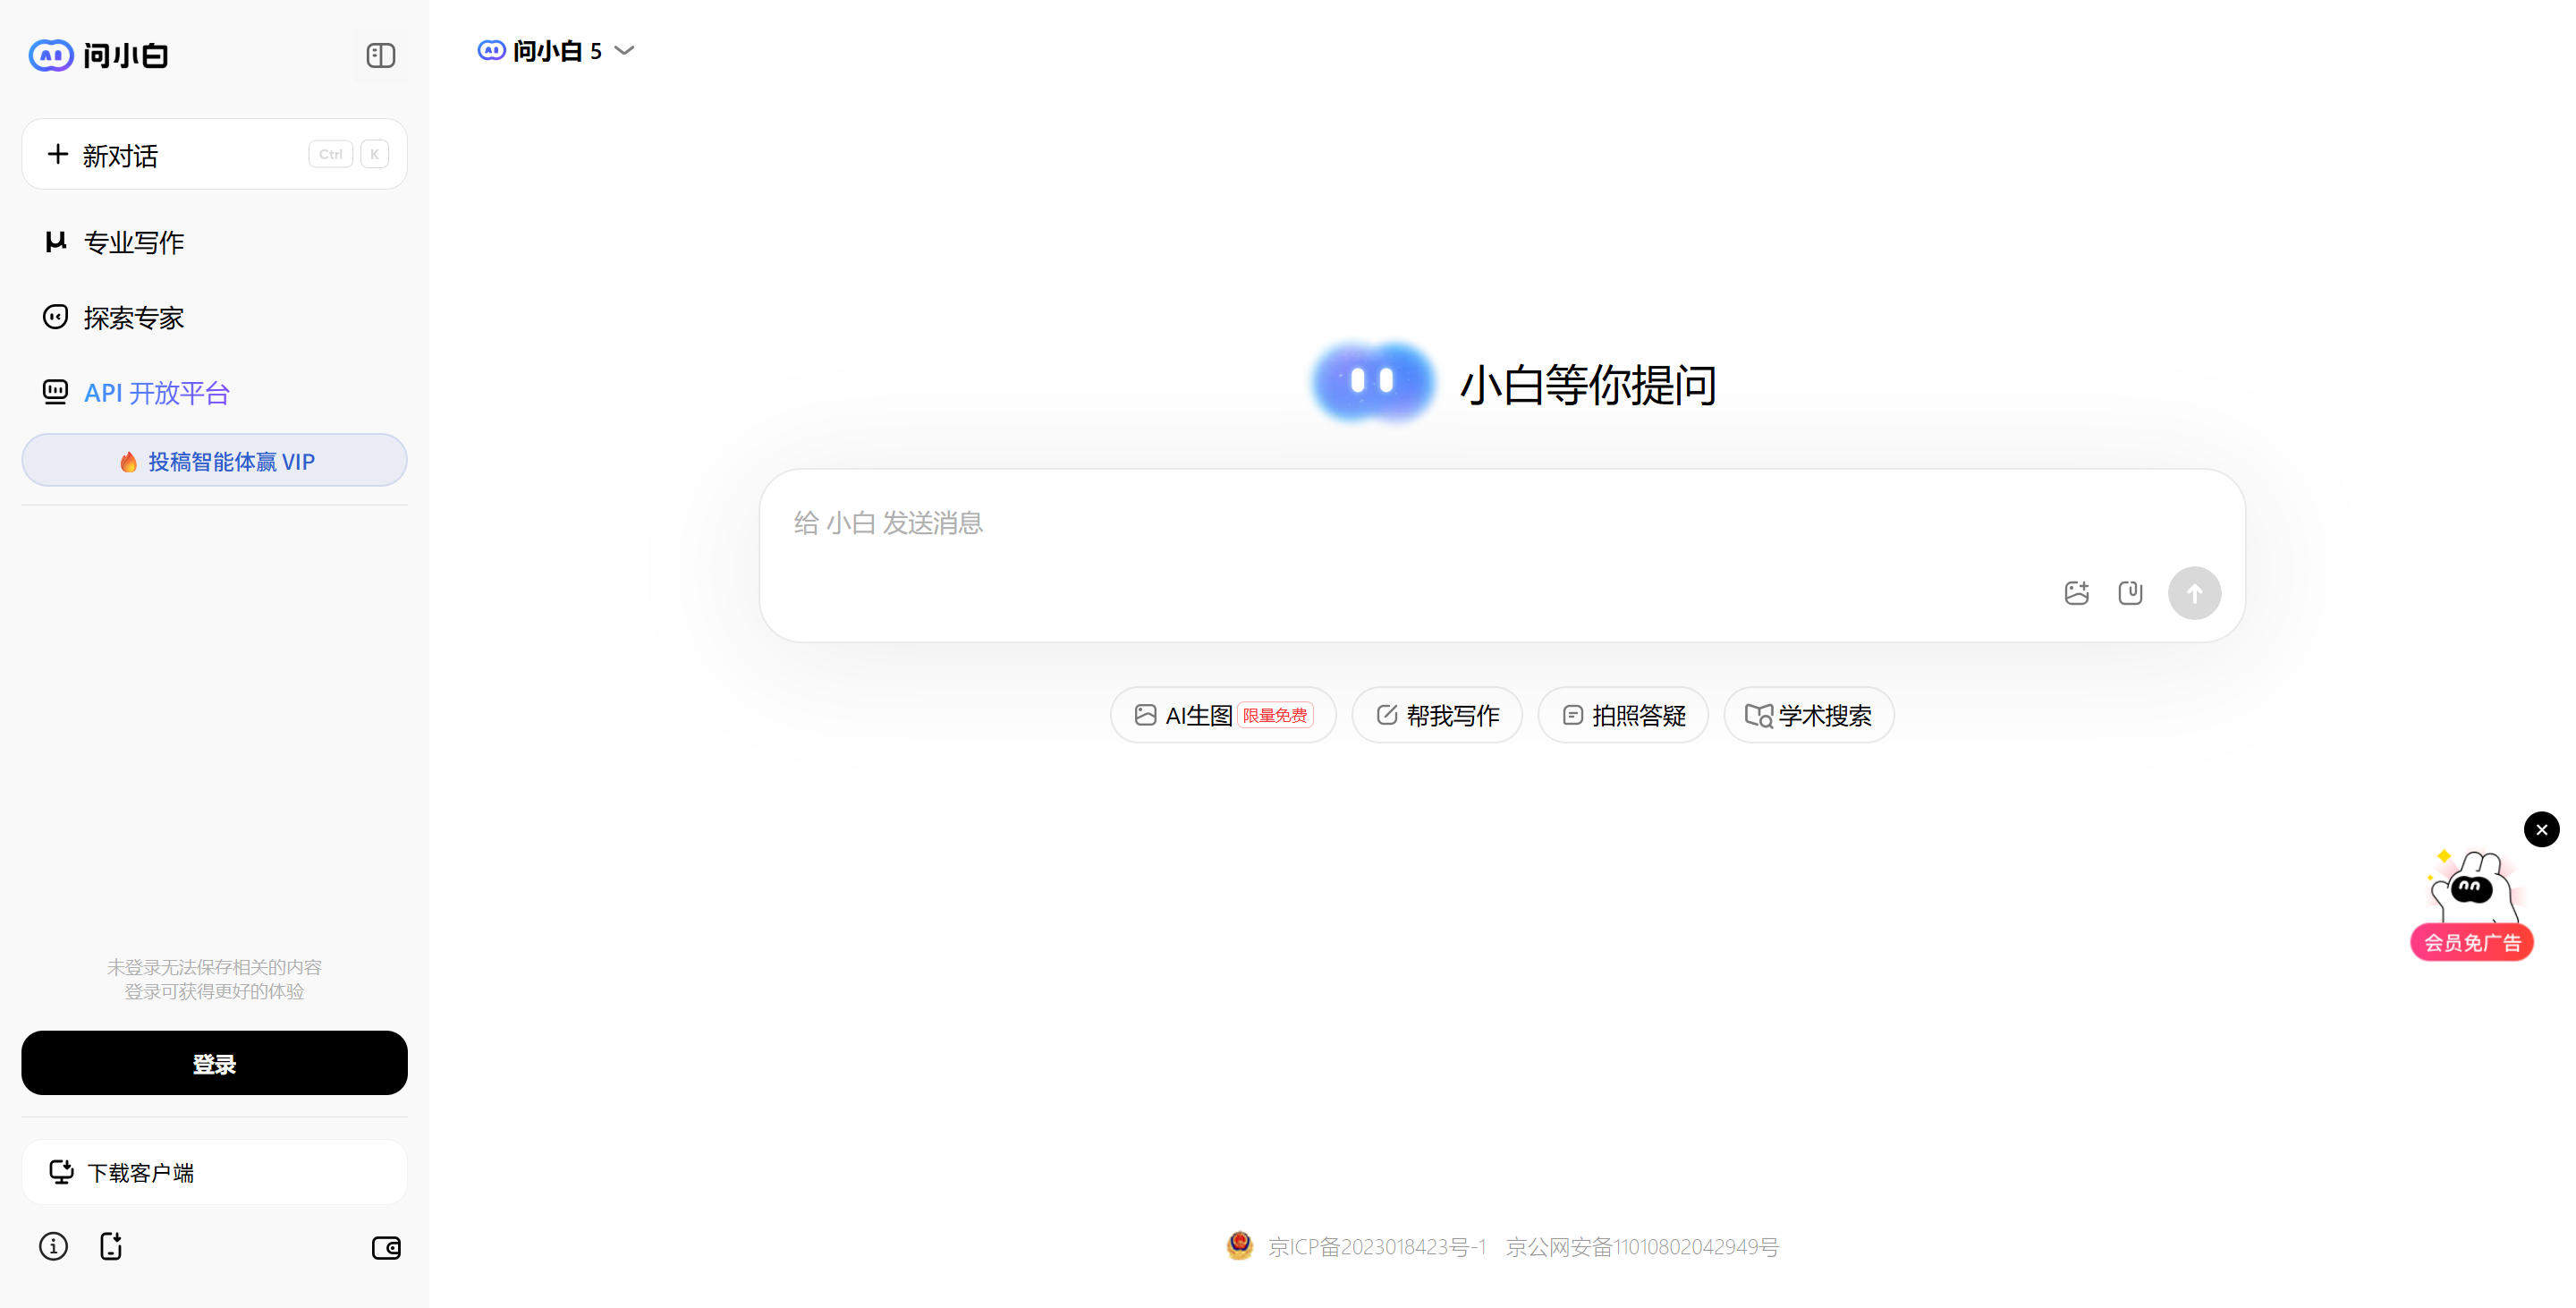Open API 开放平台 link
The width and height of the screenshot is (2576, 1308).
[x=157, y=393]
